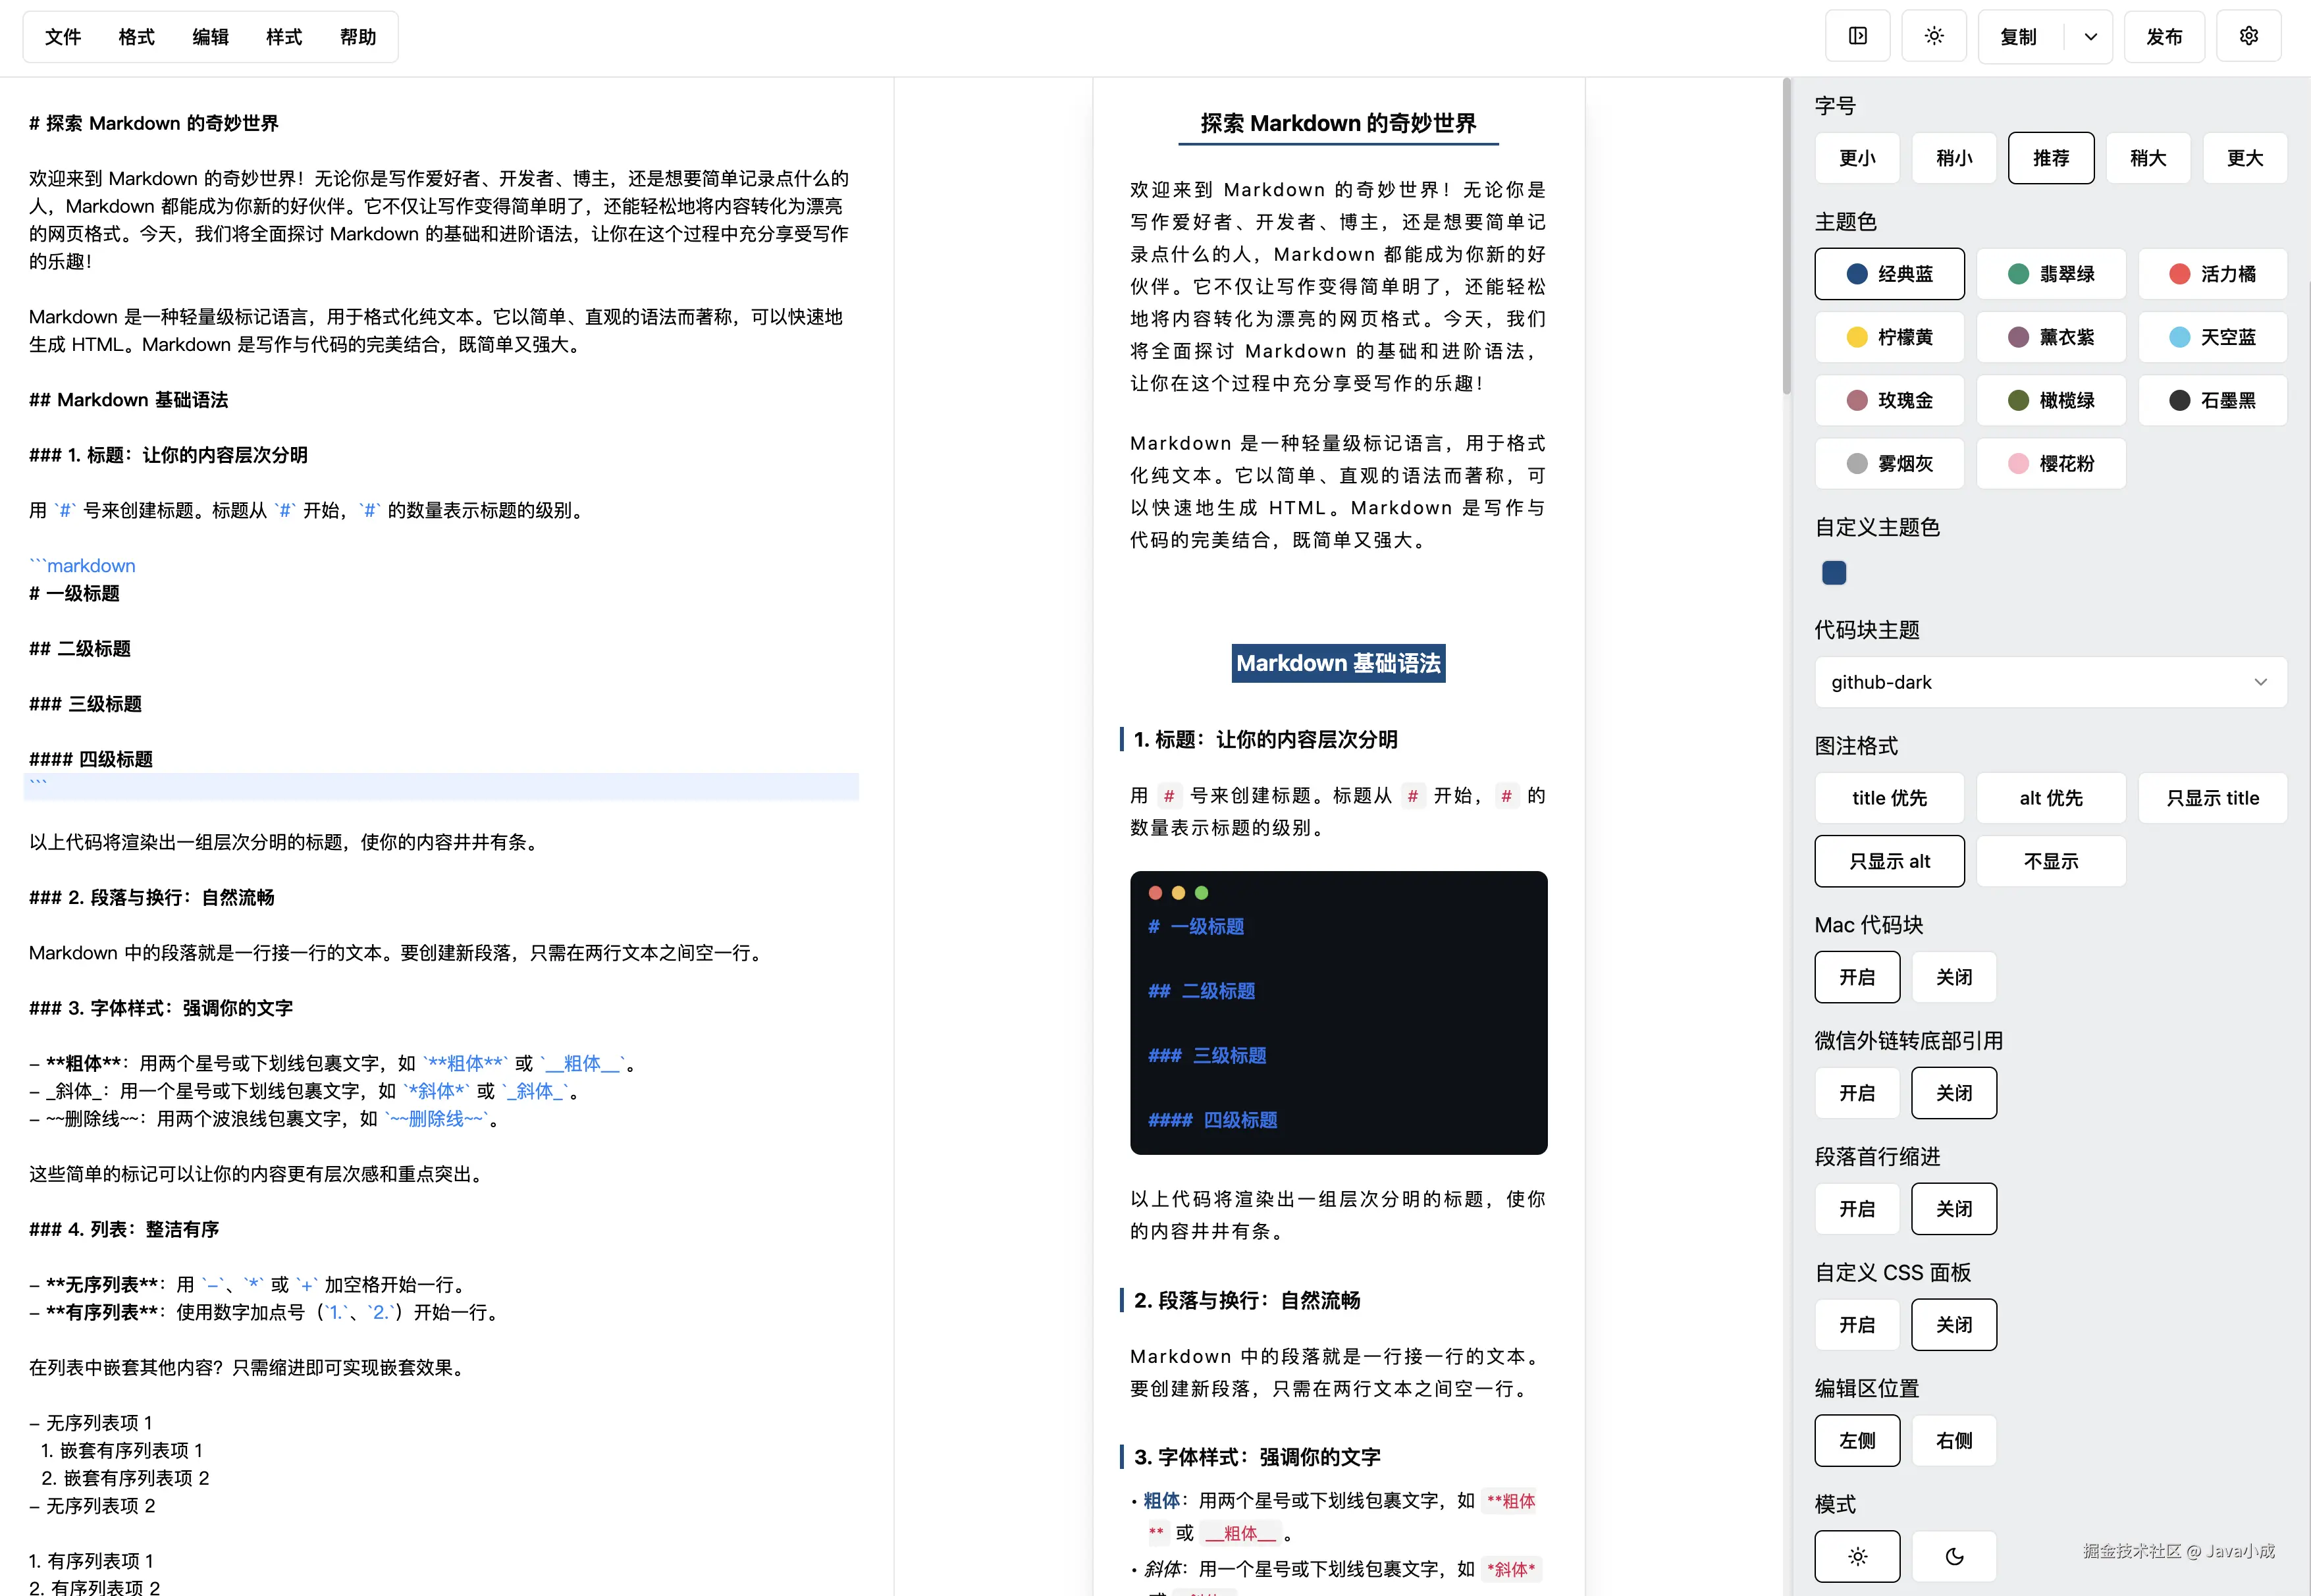
Task: Click the 发布 publish button
Action: pyautogui.click(x=2164, y=36)
